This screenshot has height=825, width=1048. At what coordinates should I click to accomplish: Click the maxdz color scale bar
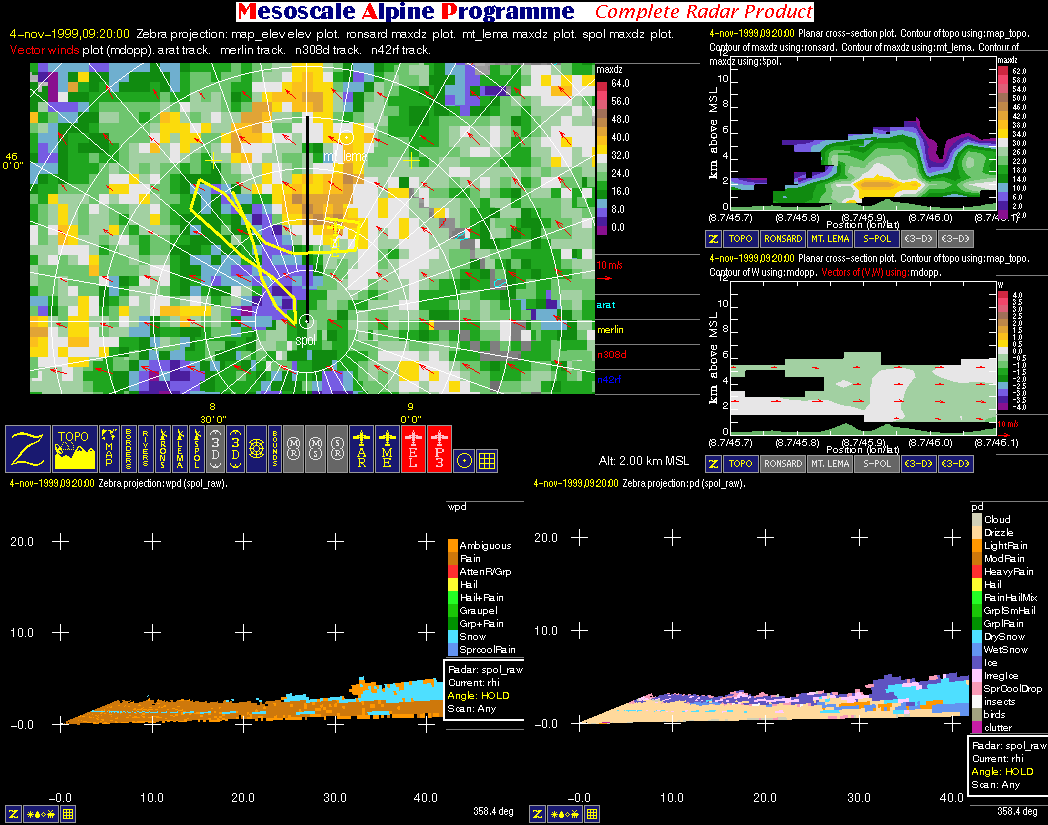602,158
